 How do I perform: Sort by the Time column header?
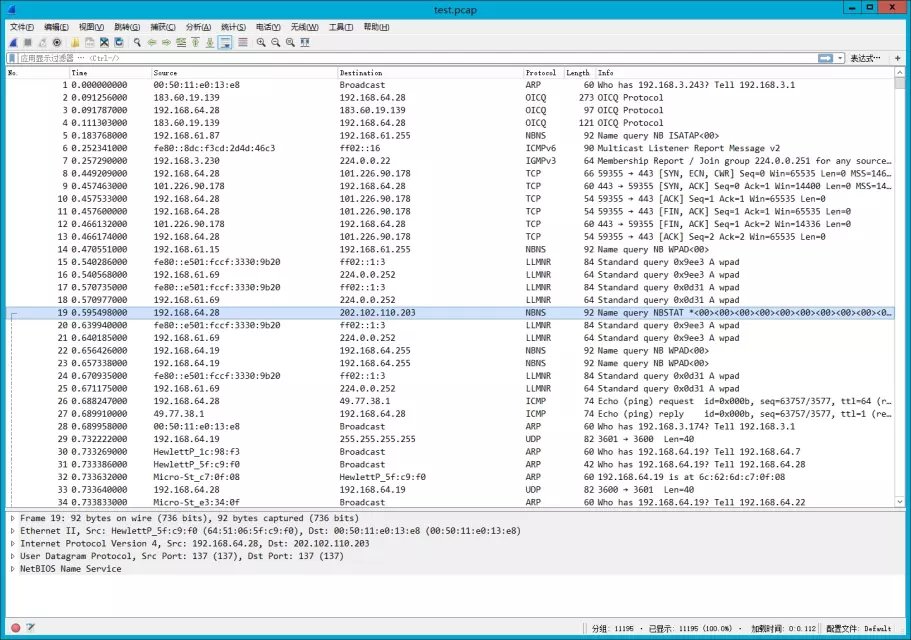coord(110,73)
